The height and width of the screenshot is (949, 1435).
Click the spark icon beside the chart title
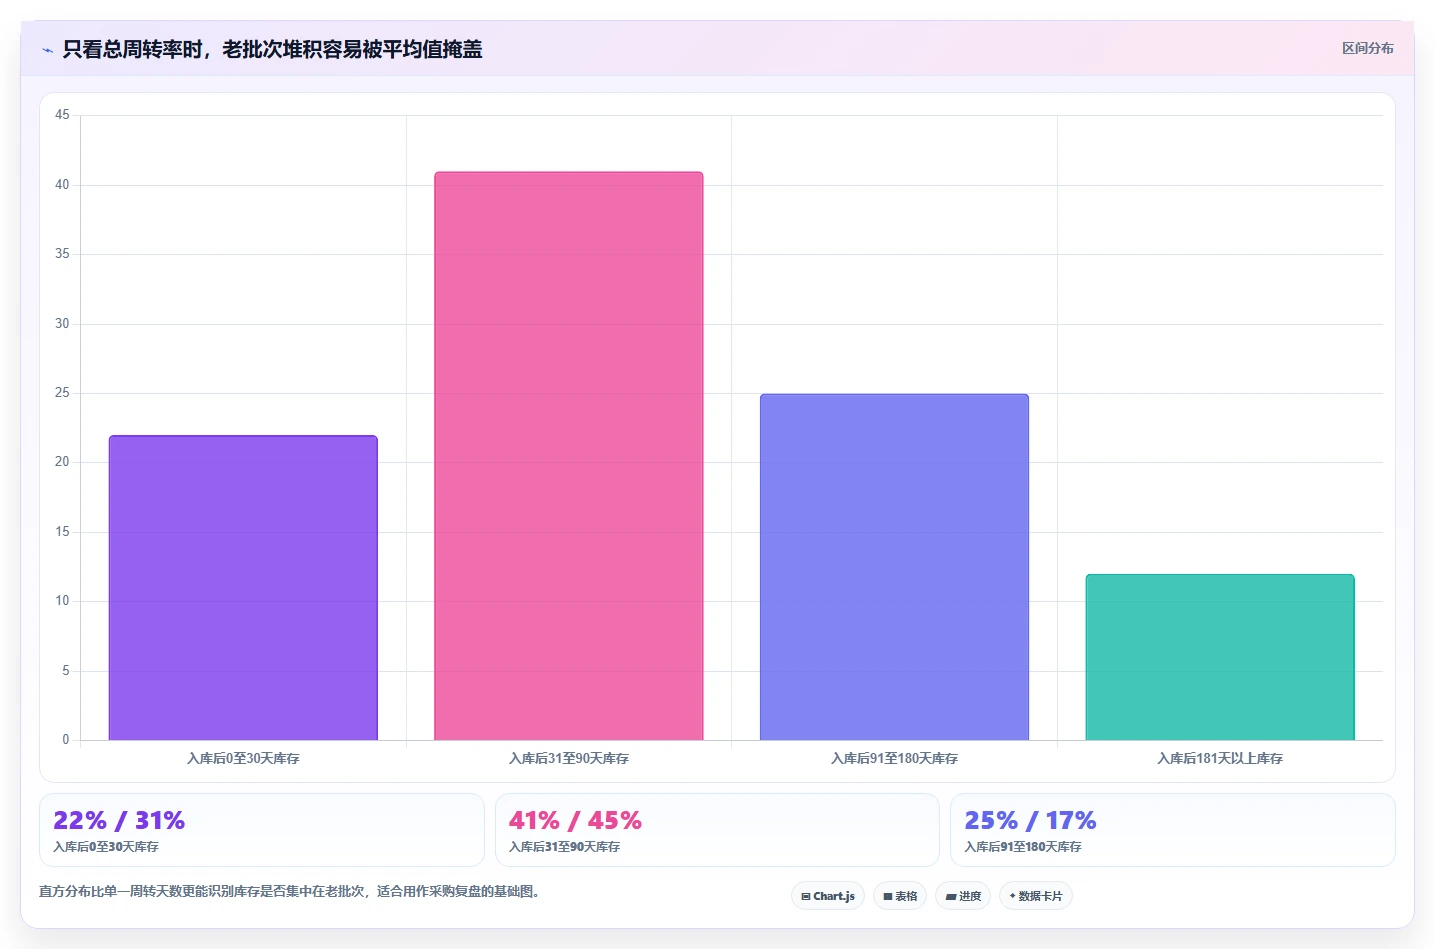(47, 50)
